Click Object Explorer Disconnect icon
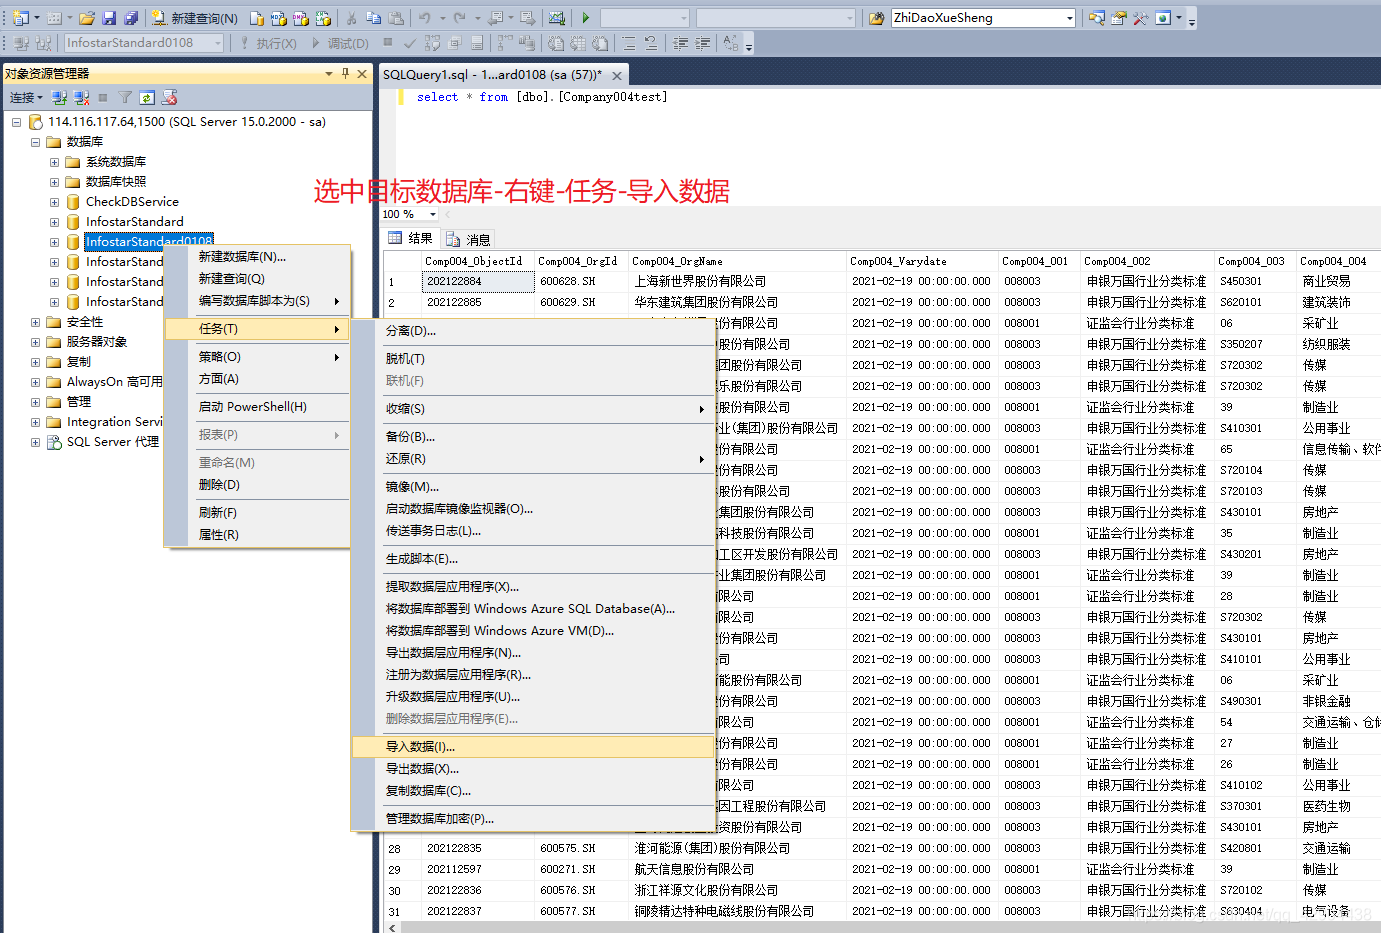 [82, 98]
